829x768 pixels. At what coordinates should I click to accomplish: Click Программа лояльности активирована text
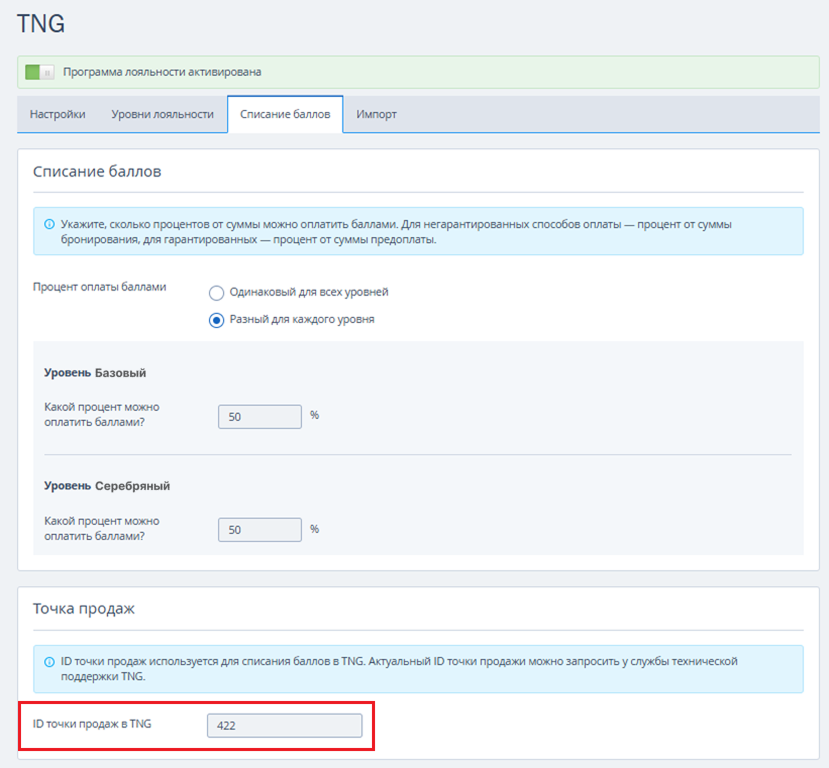(162, 72)
